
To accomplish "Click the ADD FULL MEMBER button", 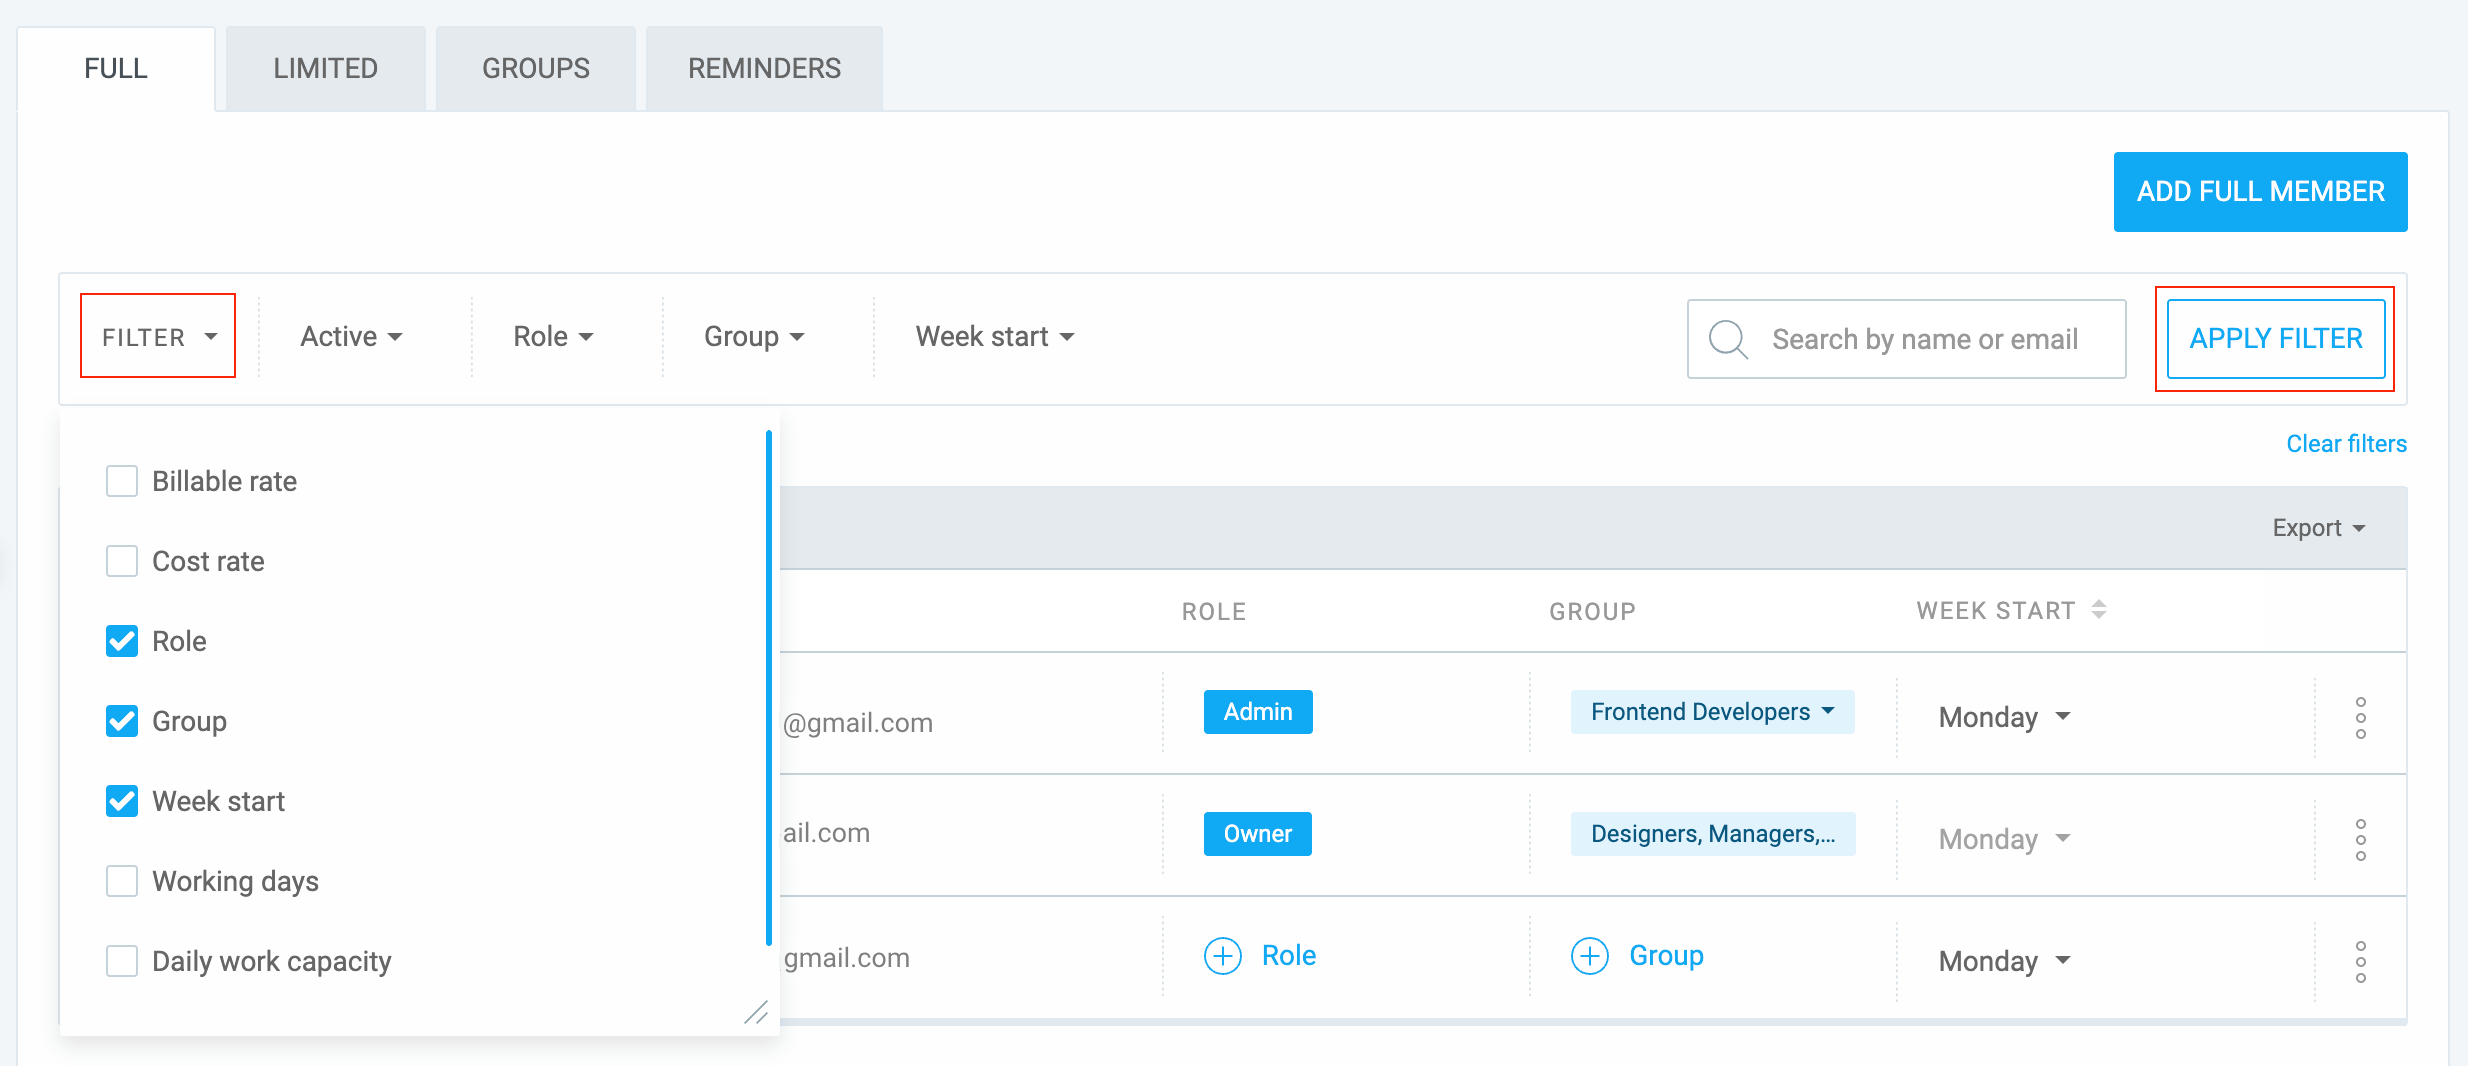I will pos(2260,192).
